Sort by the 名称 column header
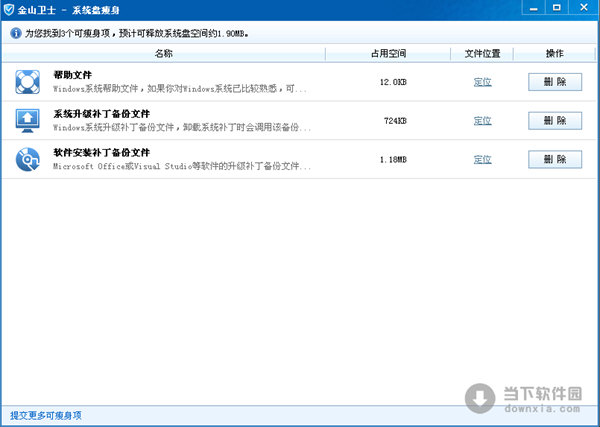 tap(164, 53)
